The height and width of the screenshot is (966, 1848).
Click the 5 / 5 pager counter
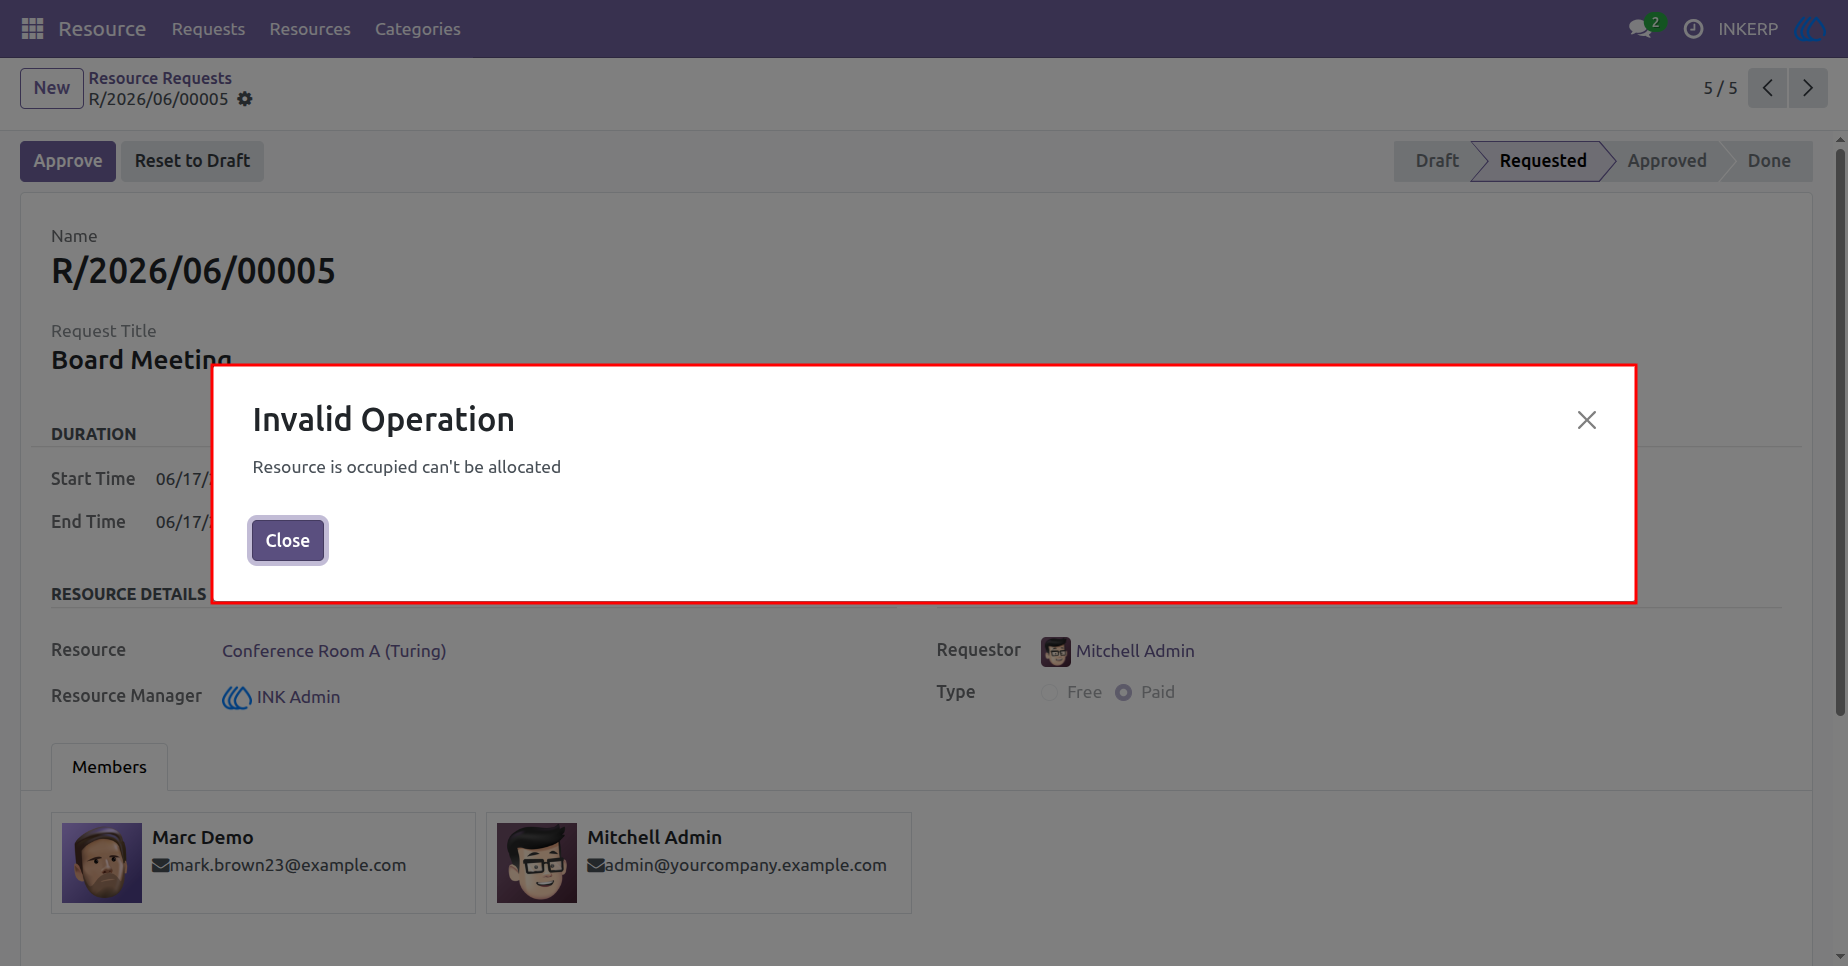(1720, 88)
